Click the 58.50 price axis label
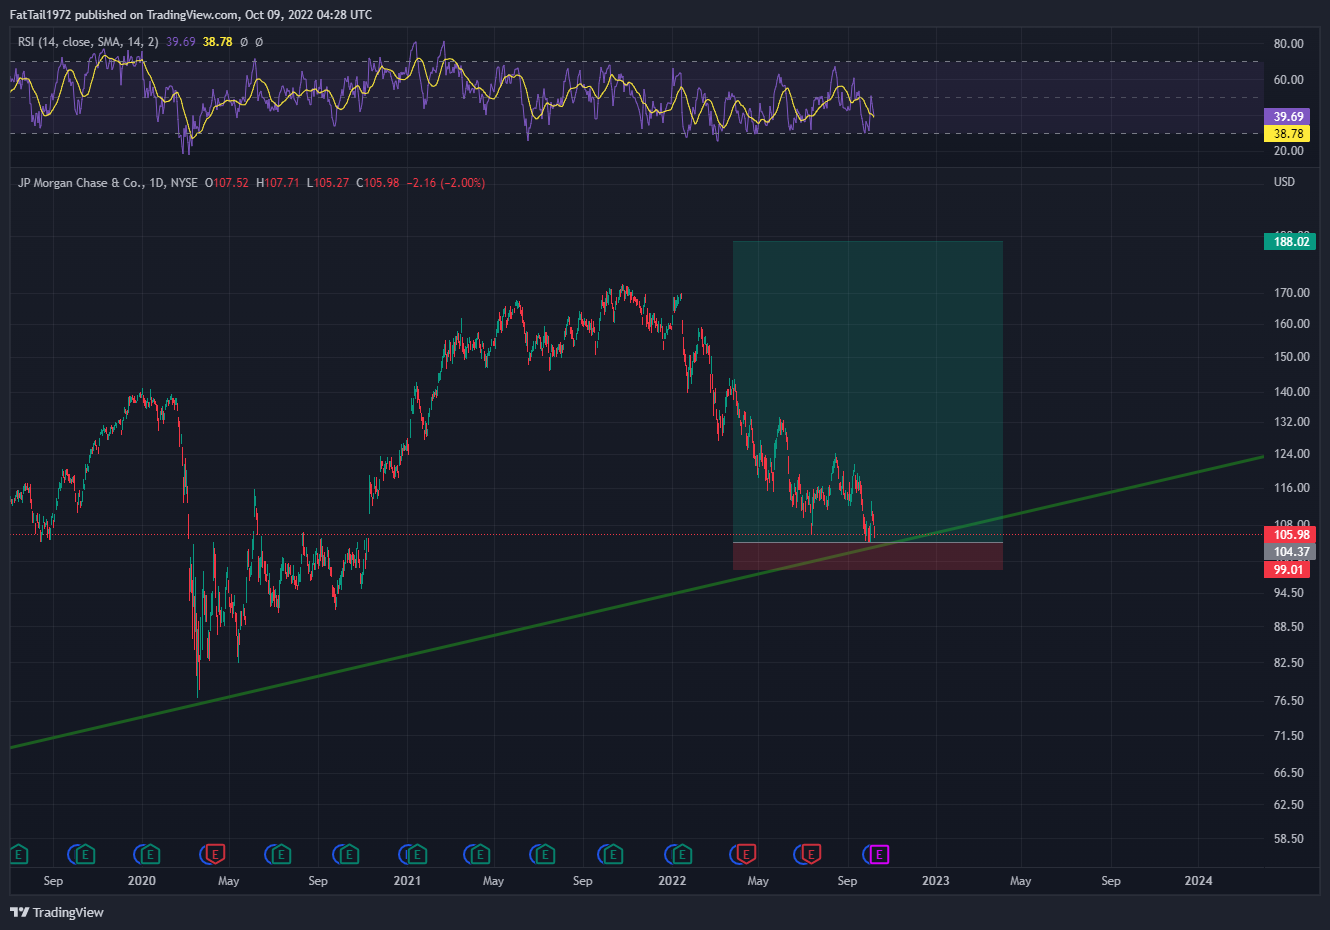The image size is (1330, 930). pos(1288,839)
